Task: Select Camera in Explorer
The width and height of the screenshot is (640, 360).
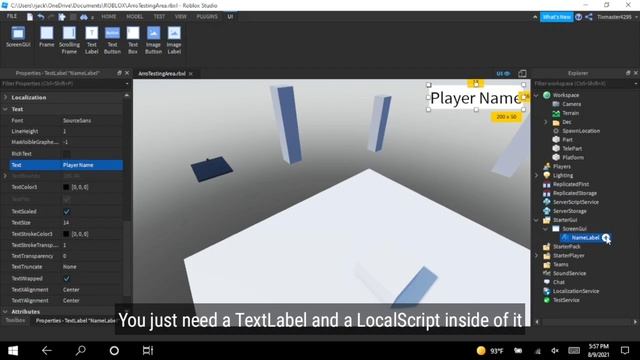Action: [571, 104]
